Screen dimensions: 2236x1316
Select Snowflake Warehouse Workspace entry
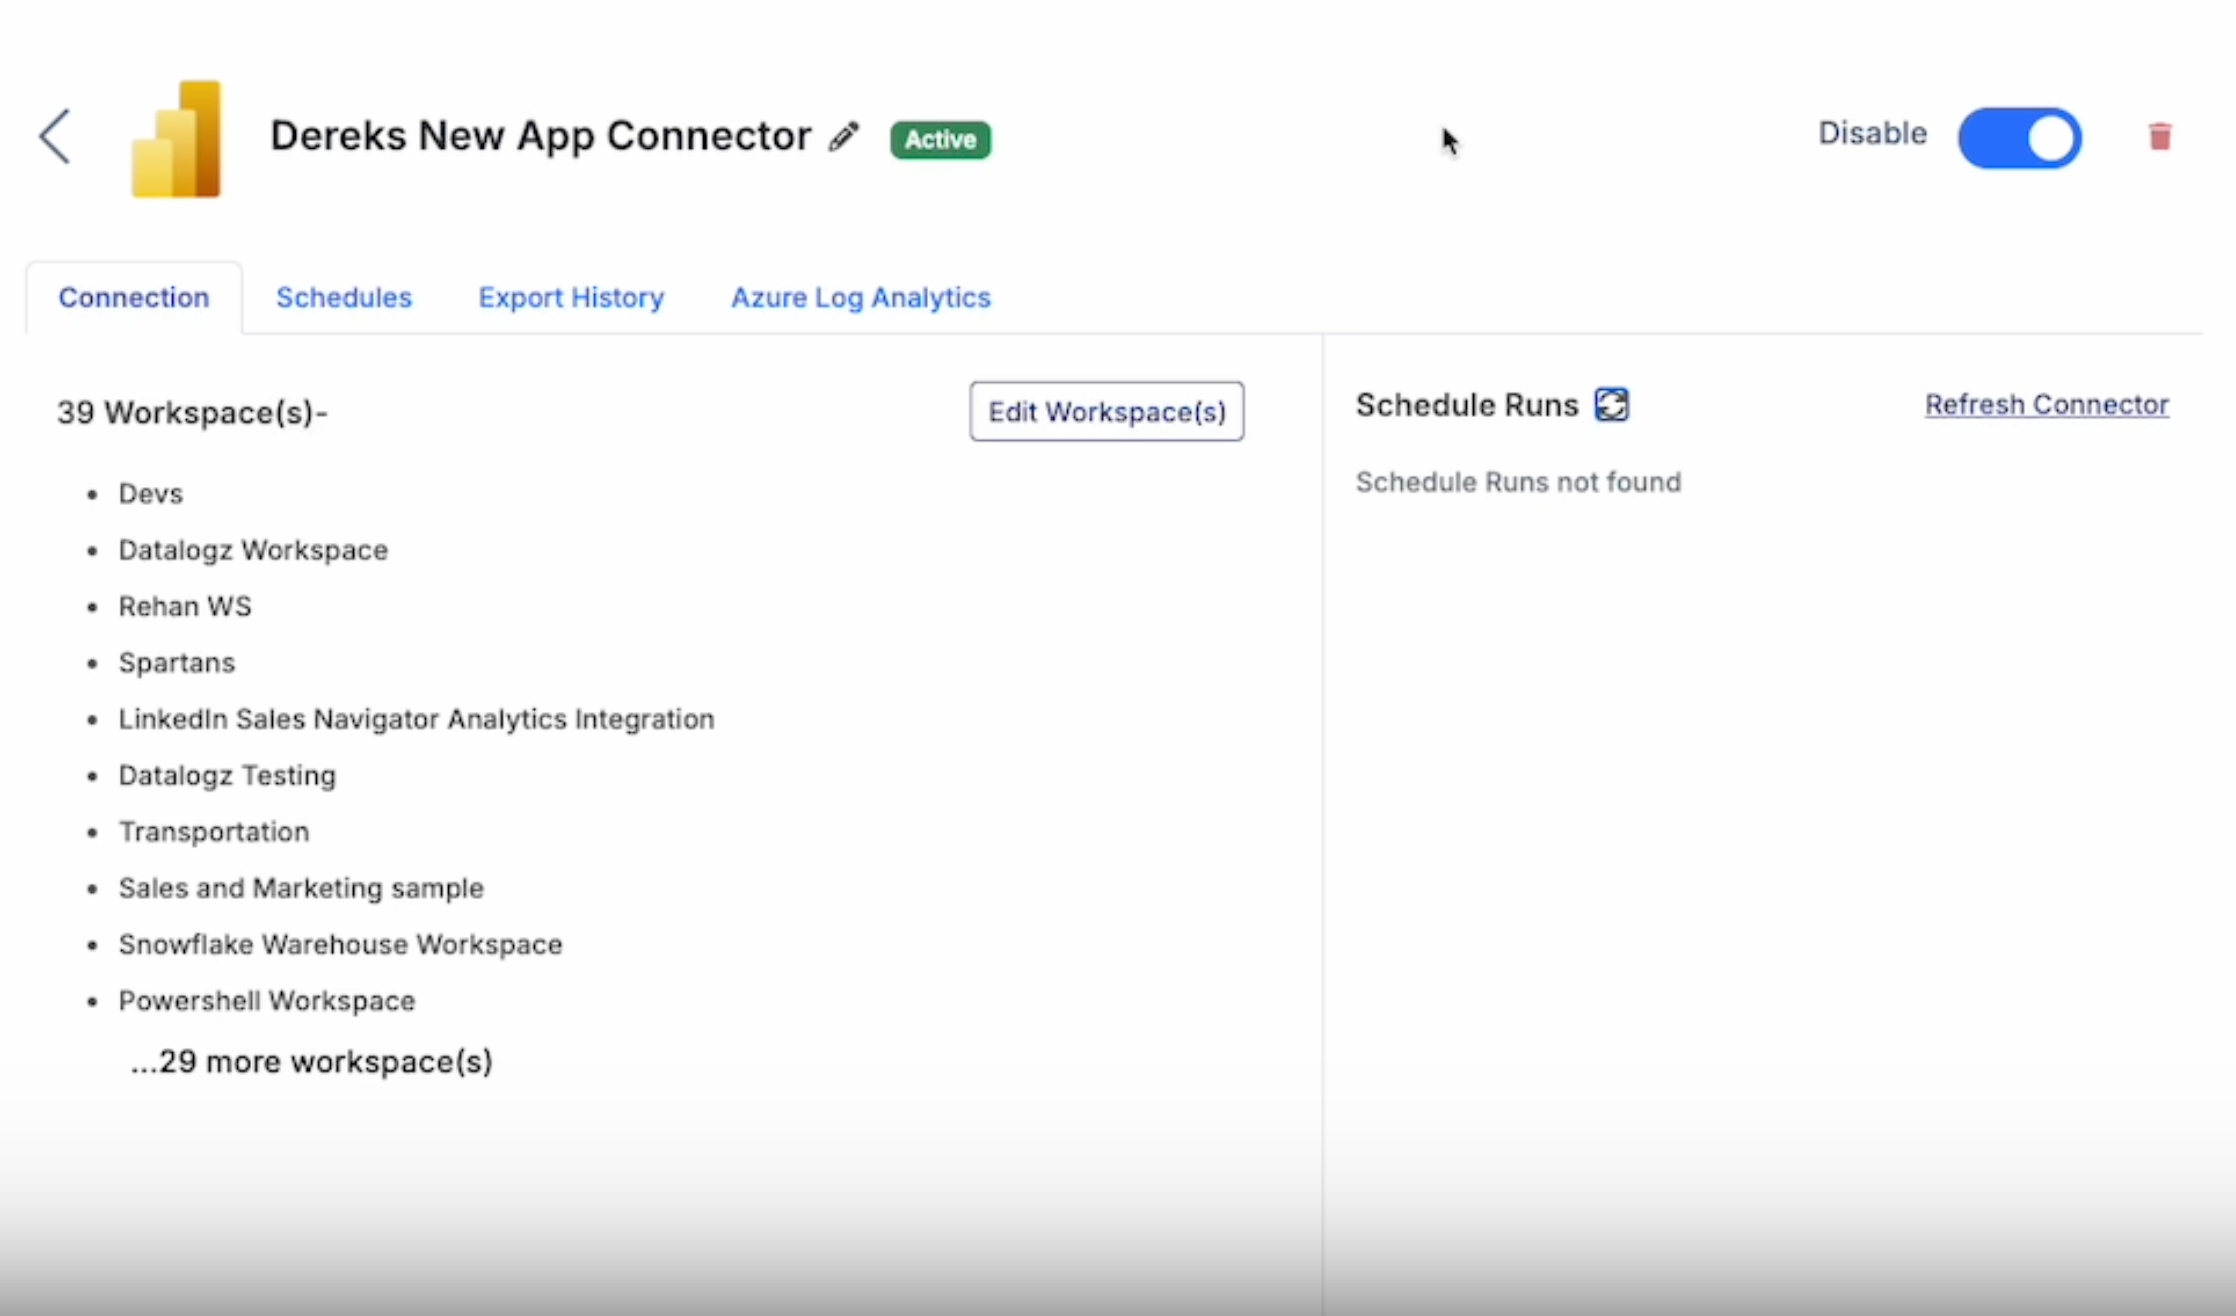(340, 945)
